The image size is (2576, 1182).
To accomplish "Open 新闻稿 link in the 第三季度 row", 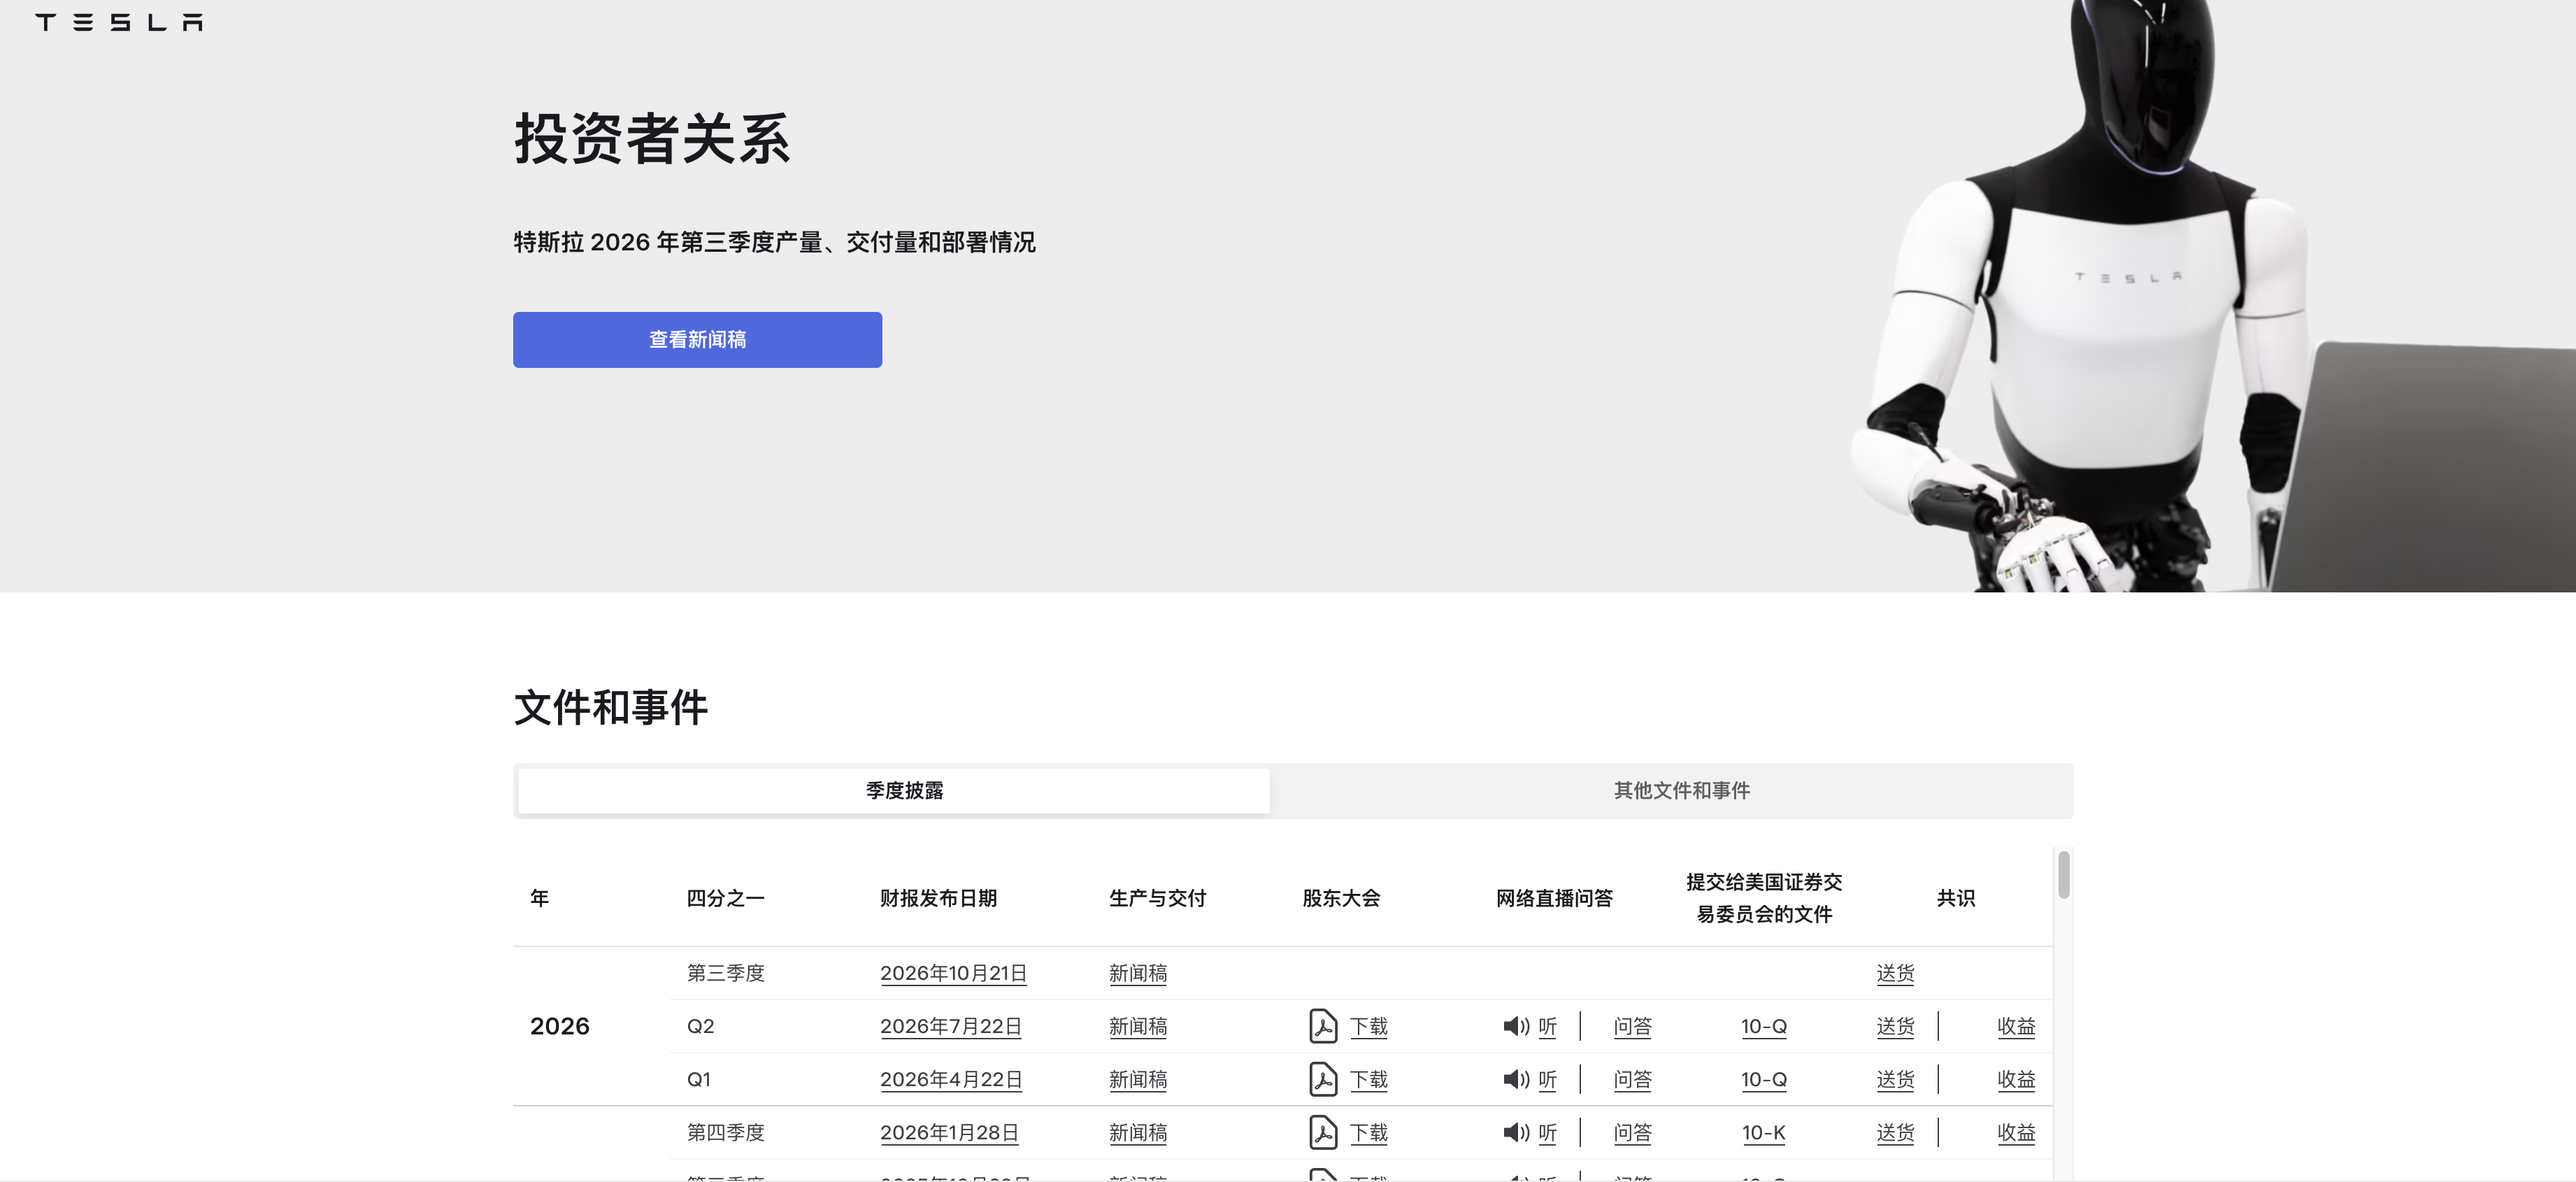I will [1138, 973].
